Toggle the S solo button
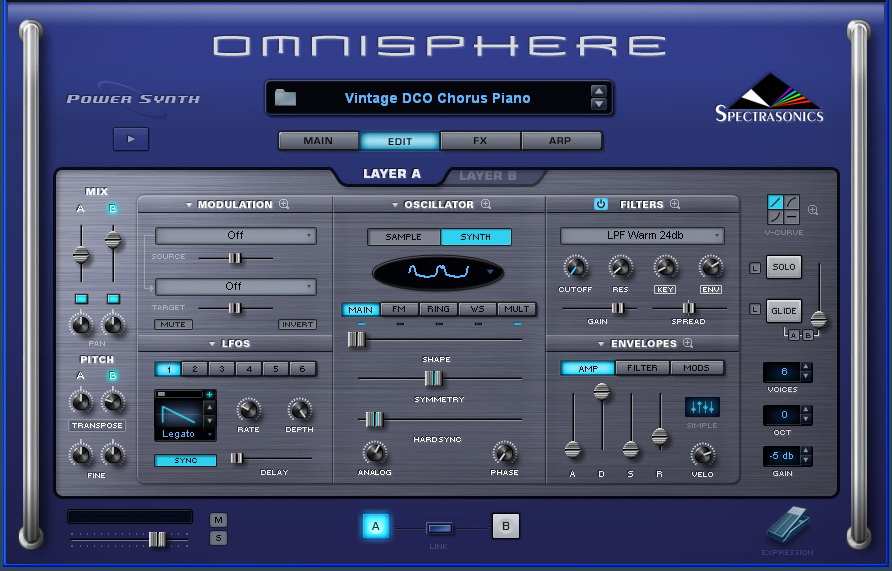This screenshot has width=892, height=571. pos(218,537)
